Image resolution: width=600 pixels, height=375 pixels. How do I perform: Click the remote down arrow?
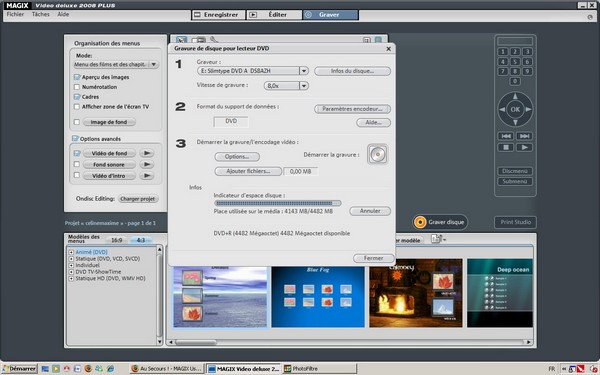tap(515, 122)
